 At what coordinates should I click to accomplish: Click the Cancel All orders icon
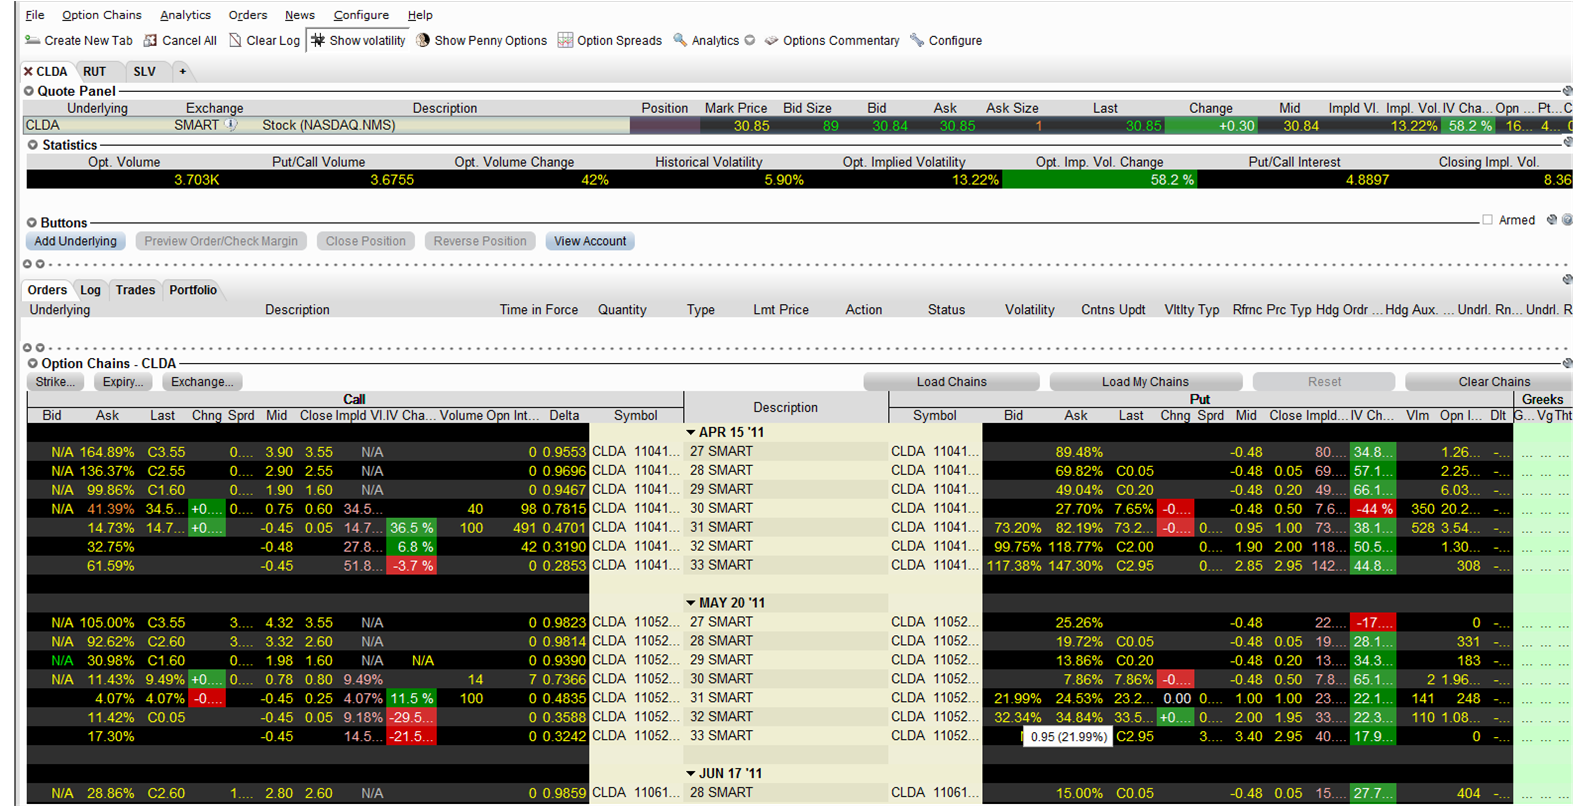151,41
